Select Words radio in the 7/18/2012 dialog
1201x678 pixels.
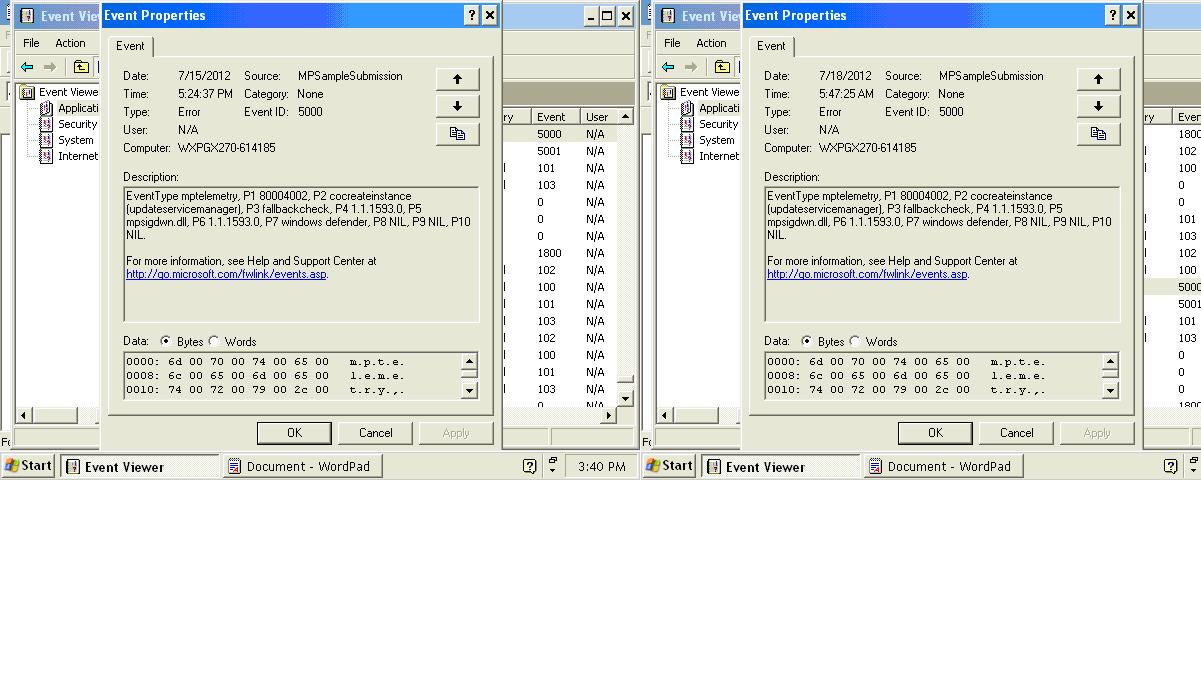[856, 341]
